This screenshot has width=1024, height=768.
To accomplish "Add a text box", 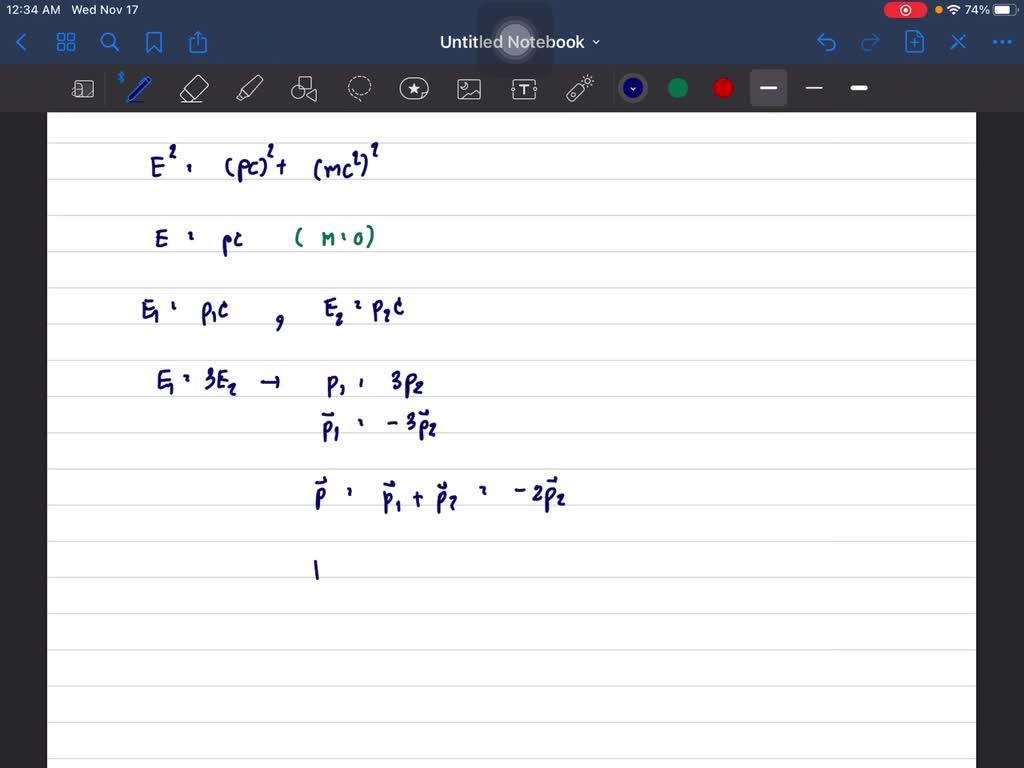I will [524, 88].
